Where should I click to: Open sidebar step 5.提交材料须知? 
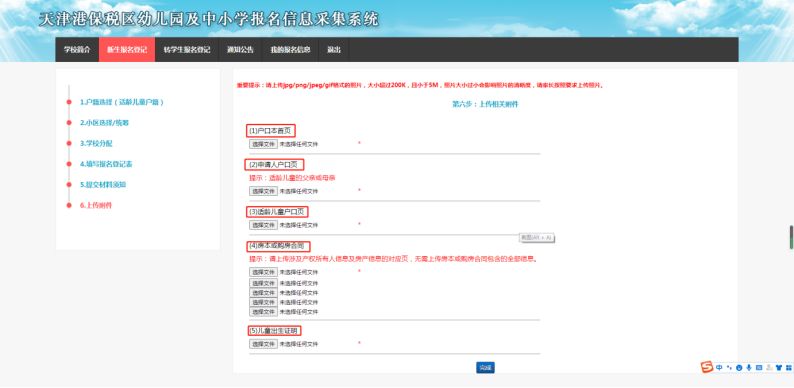[x=103, y=185]
